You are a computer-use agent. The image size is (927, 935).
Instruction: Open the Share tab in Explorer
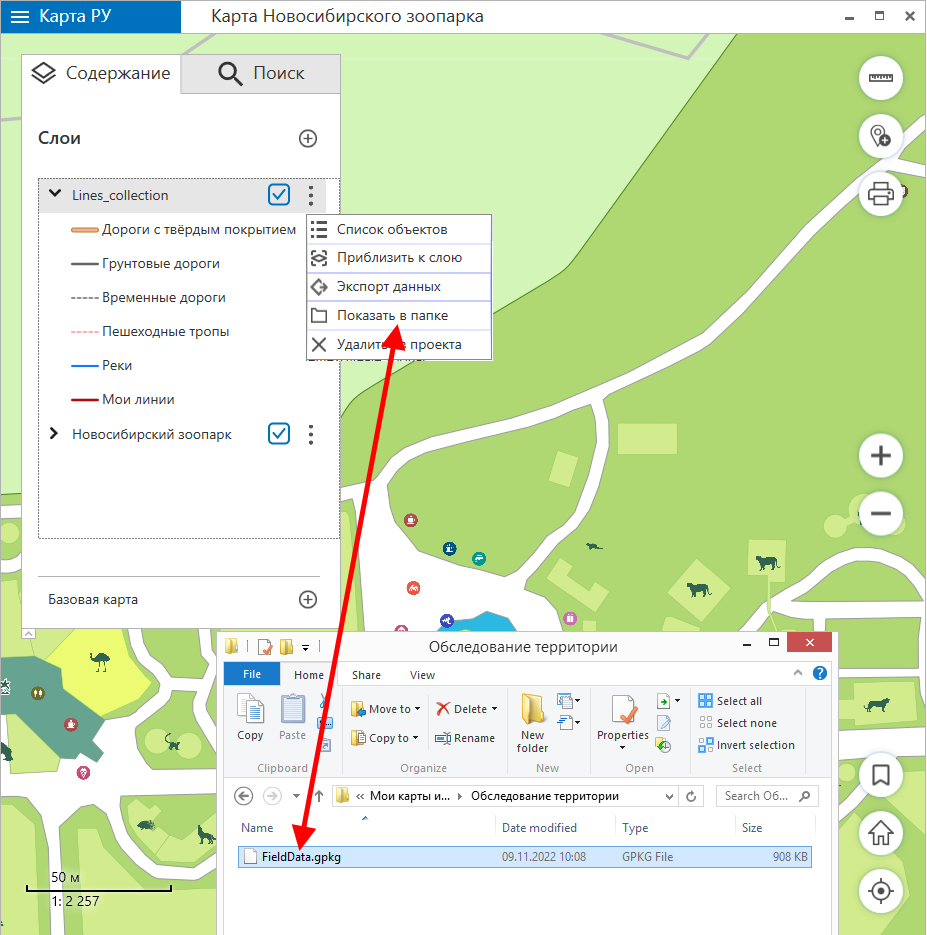366,674
